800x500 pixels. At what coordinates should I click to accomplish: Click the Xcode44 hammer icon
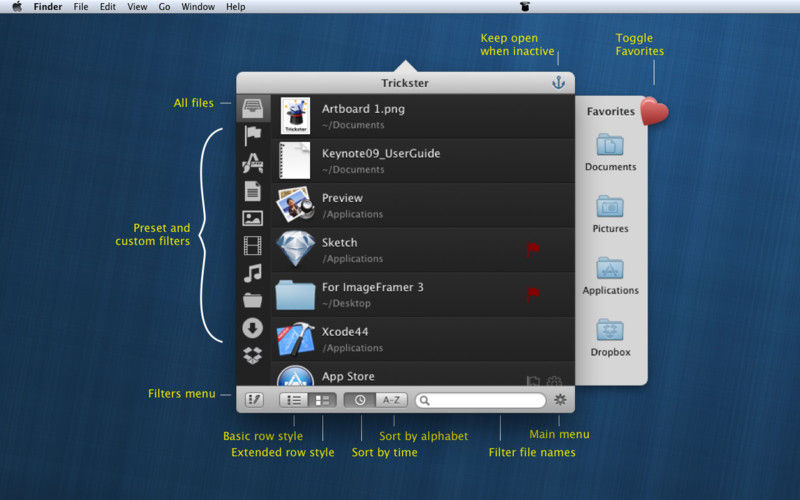(295, 338)
